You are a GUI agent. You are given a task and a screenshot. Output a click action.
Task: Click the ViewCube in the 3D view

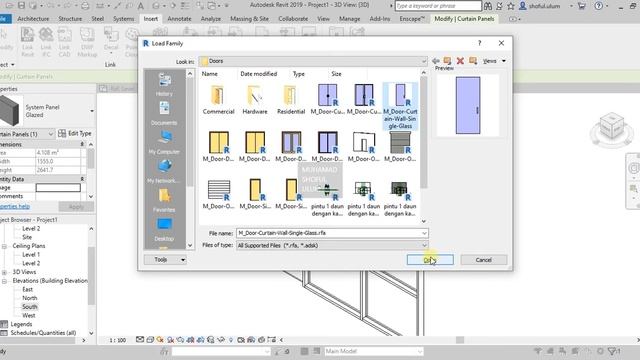pyautogui.click(x=611, y=127)
